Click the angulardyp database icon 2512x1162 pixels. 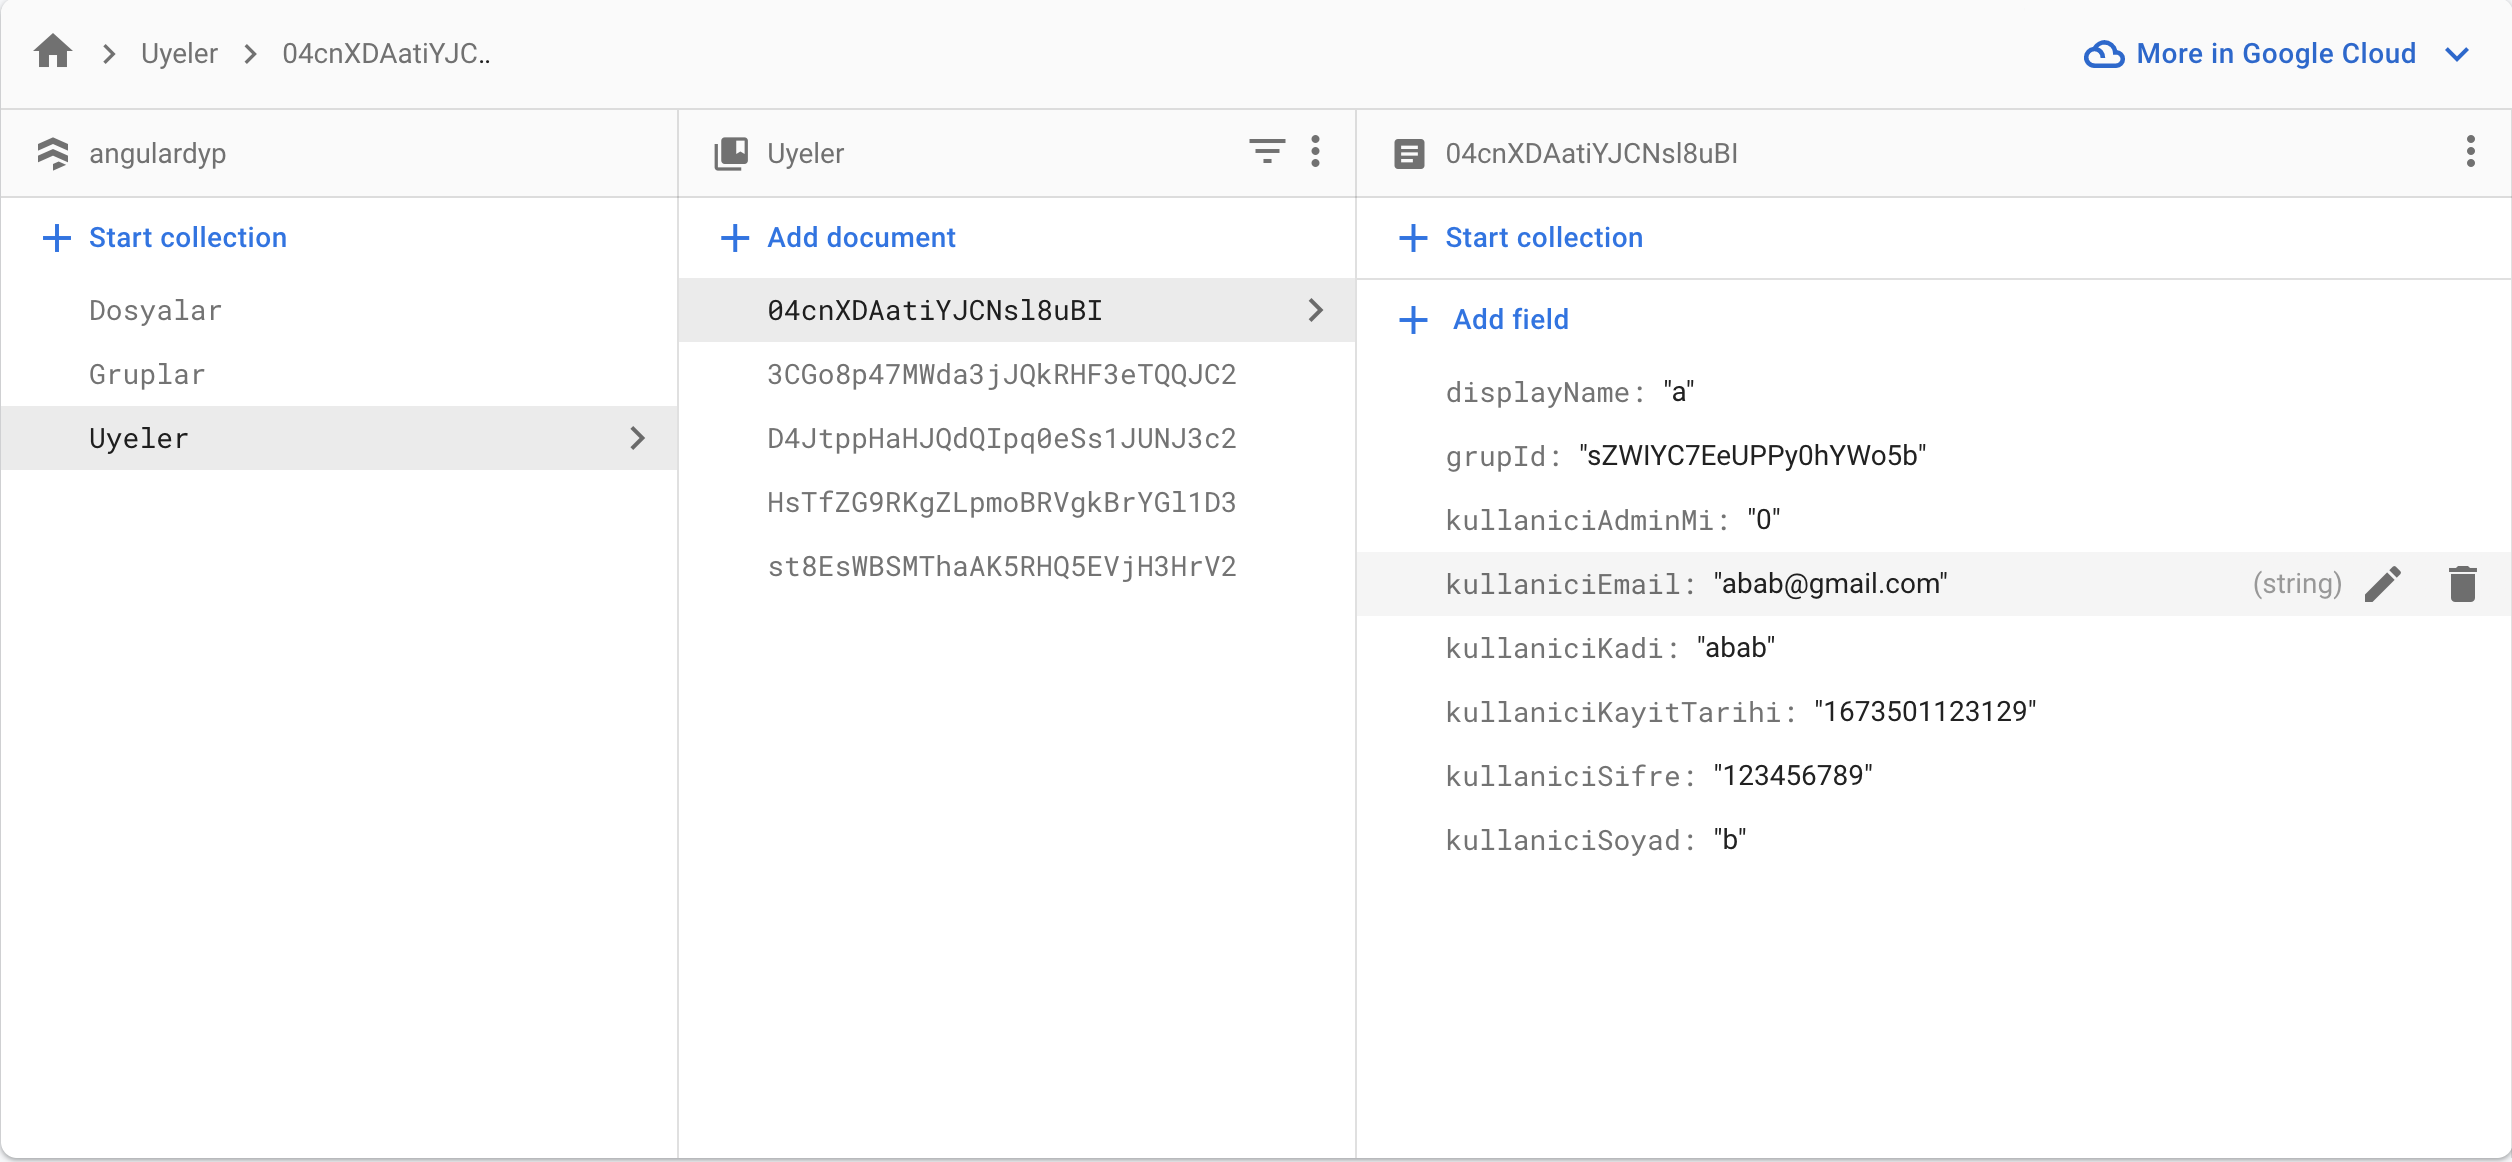(x=53, y=153)
